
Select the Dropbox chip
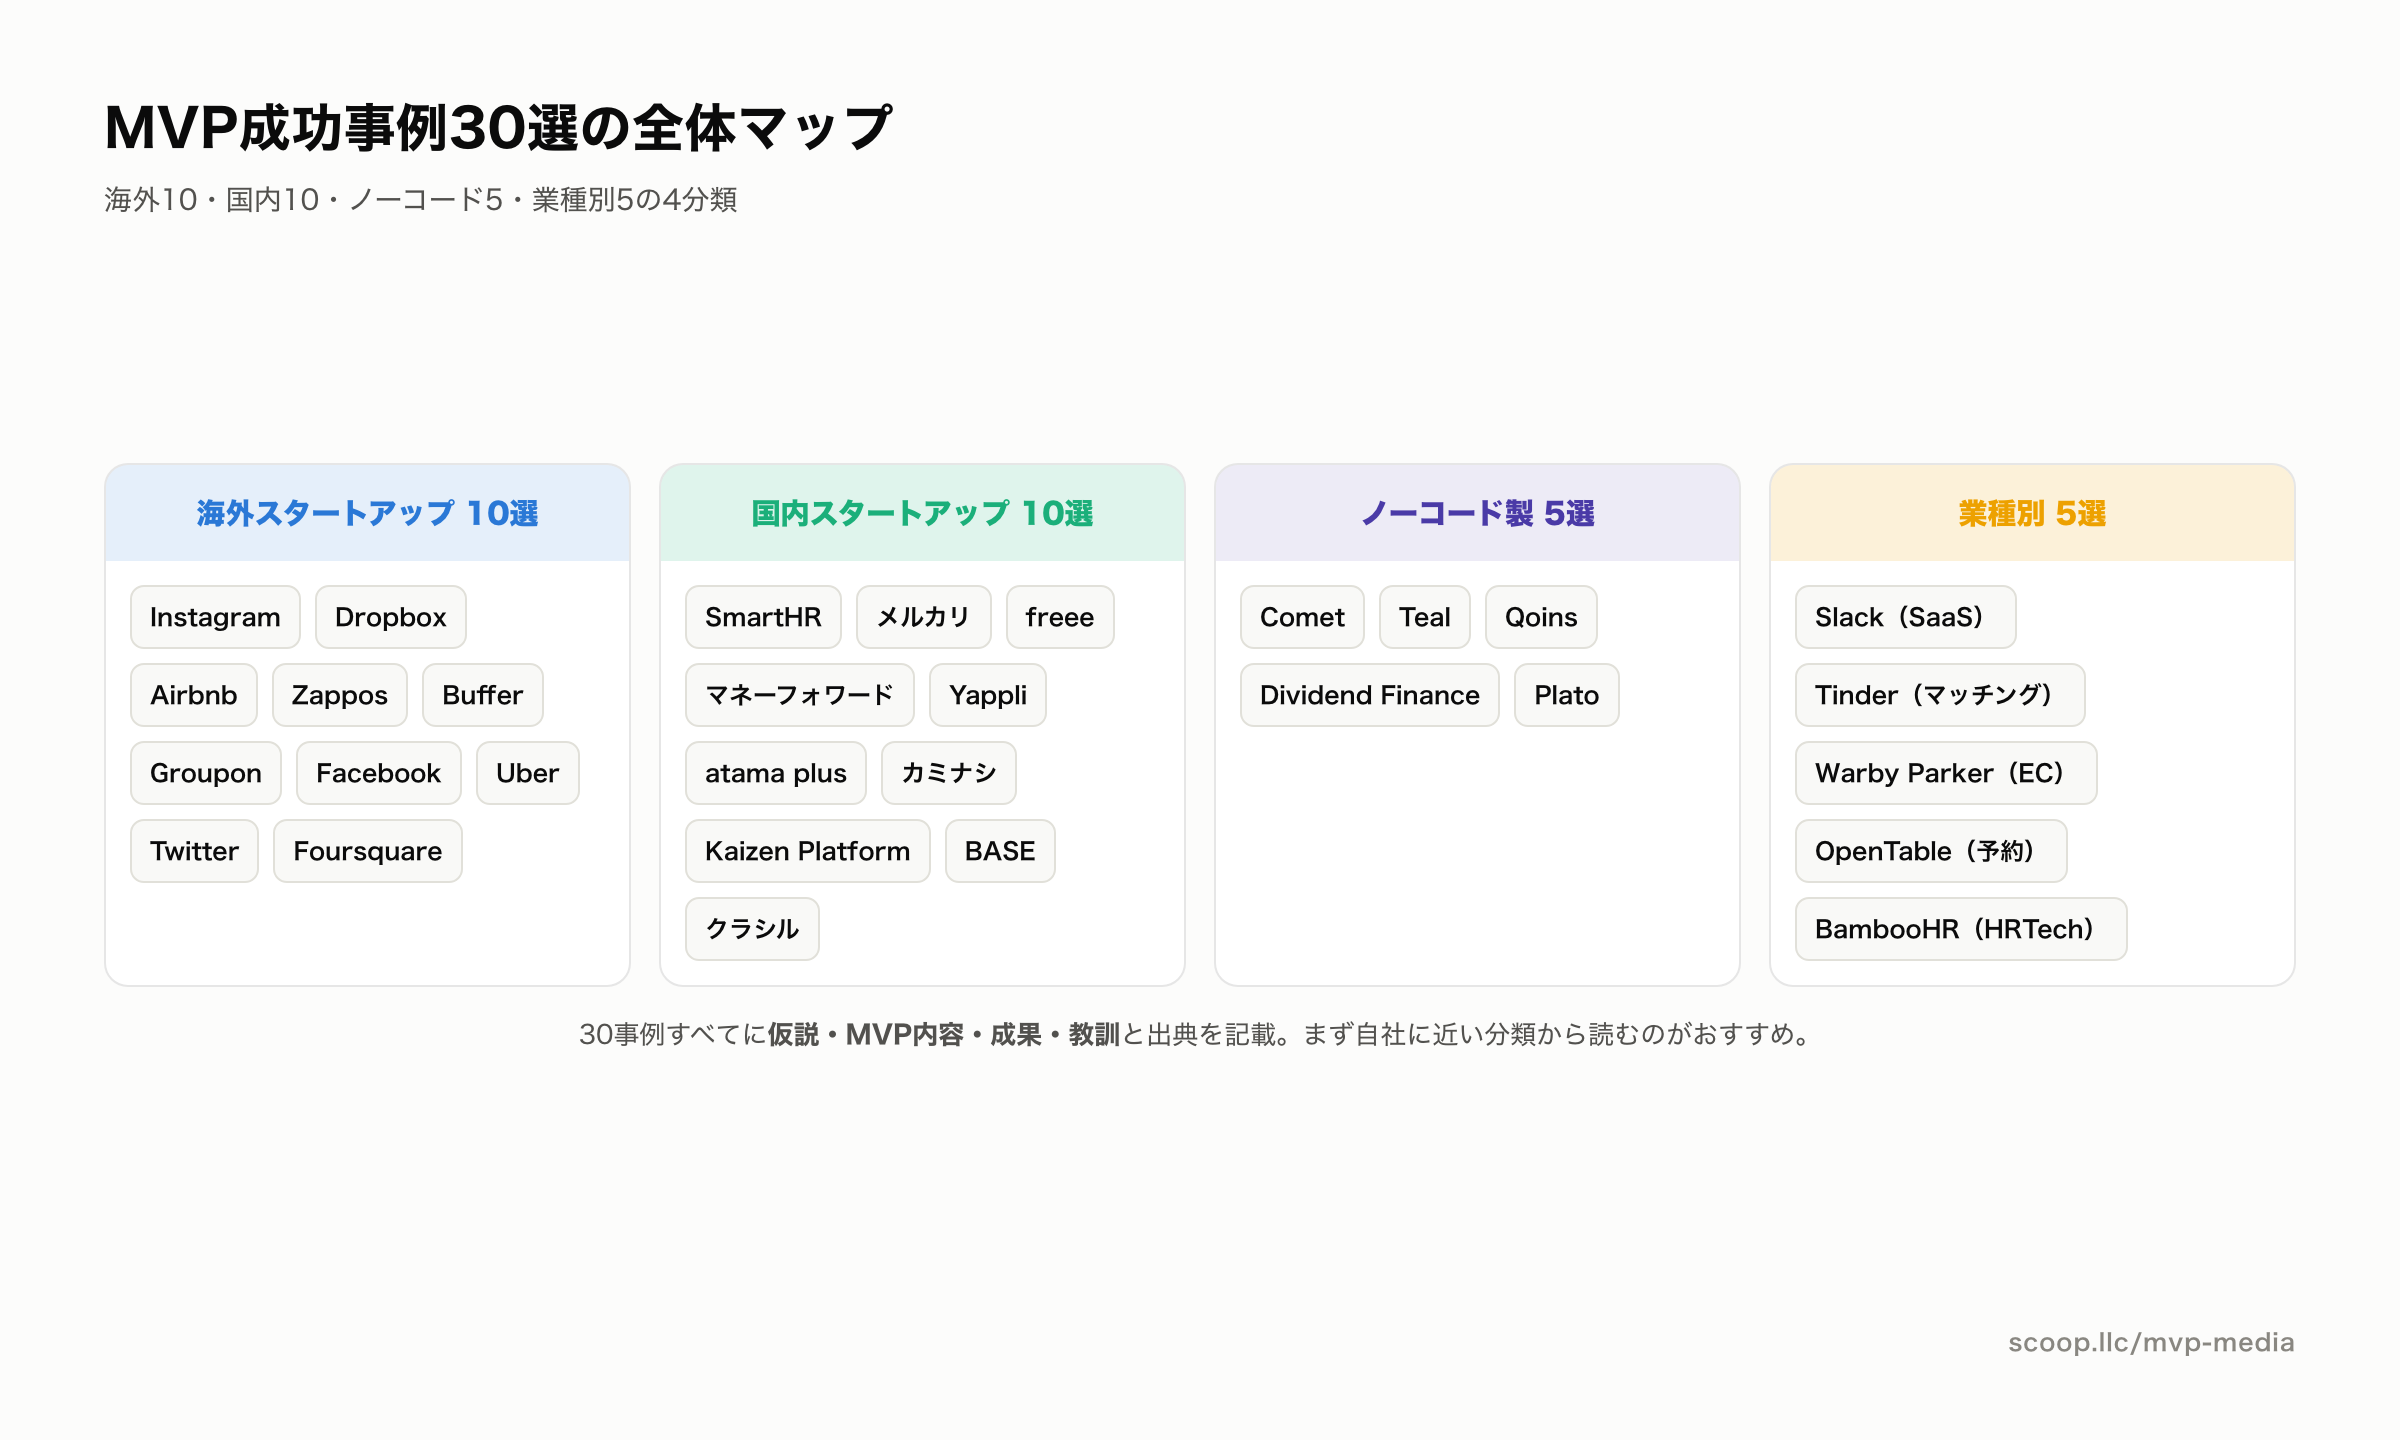coord(390,617)
